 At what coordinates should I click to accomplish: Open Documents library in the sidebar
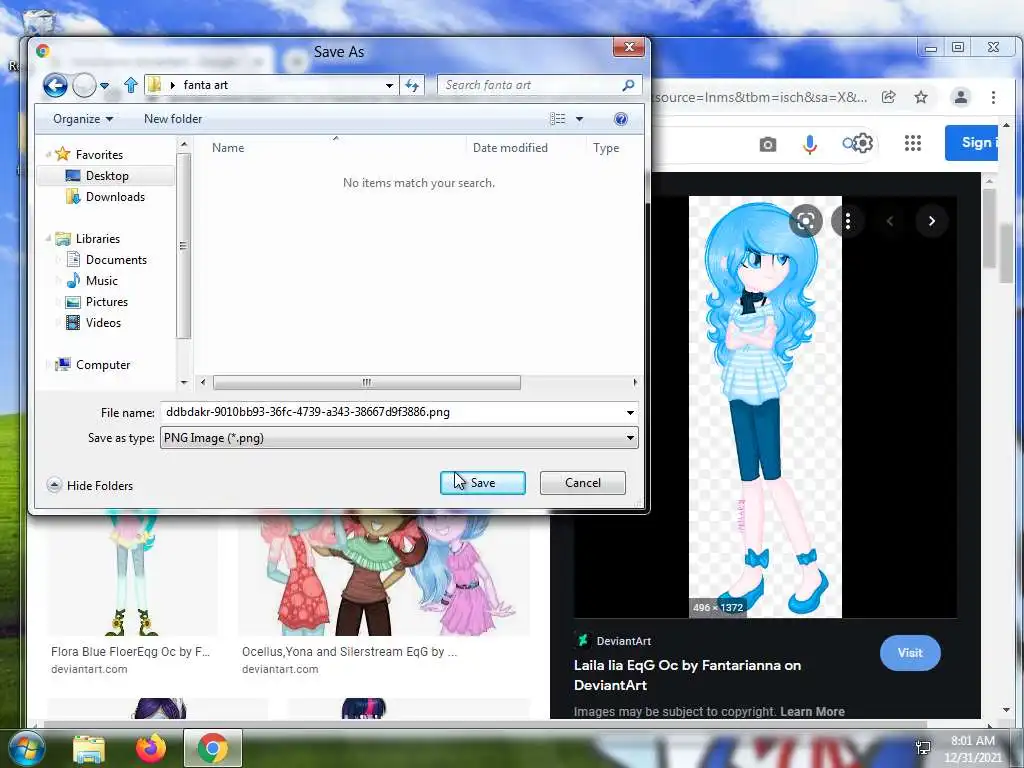click(116, 259)
